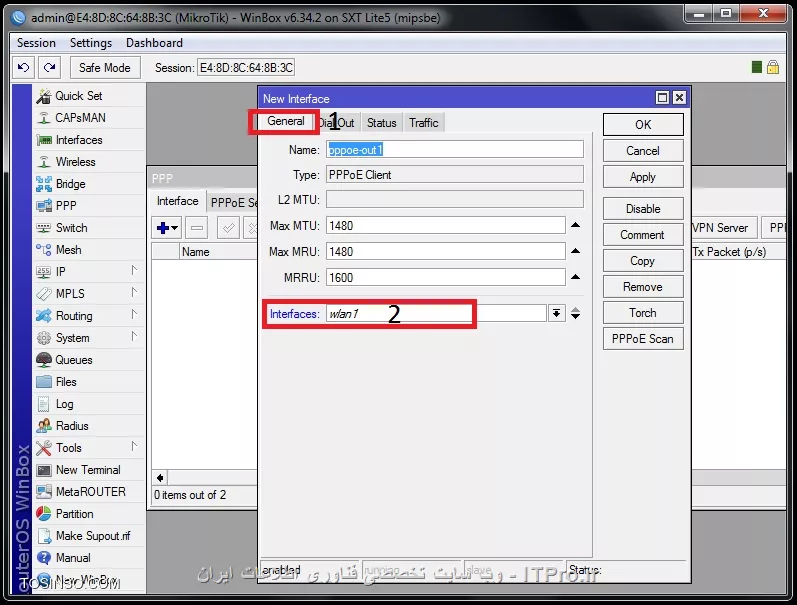Collapse the Max MTU field arrow

pyautogui.click(x=575, y=225)
